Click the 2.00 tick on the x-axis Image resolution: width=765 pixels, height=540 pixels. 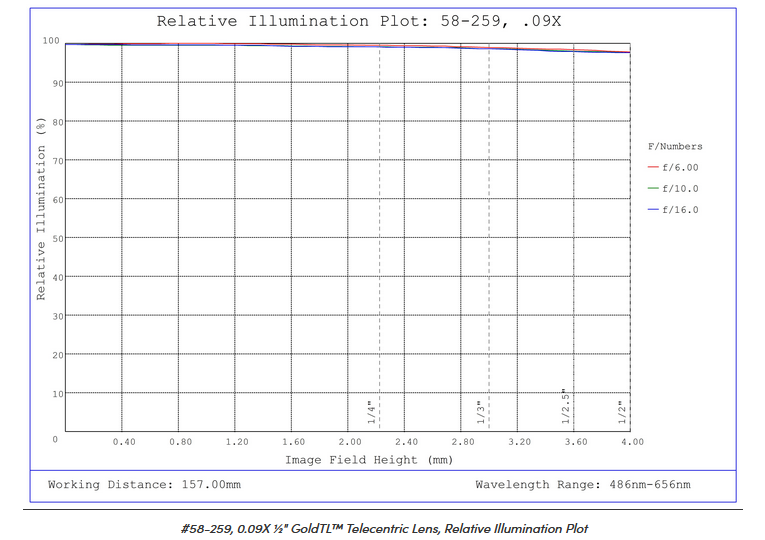tap(350, 441)
